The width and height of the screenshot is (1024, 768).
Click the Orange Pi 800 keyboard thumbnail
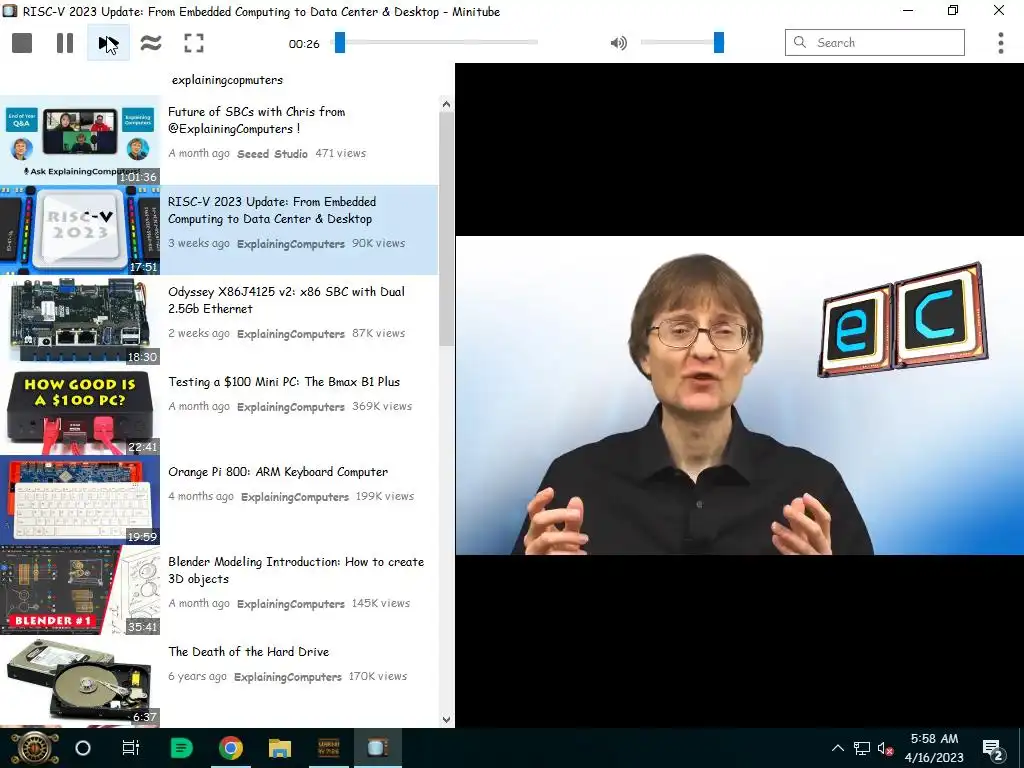coord(80,500)
